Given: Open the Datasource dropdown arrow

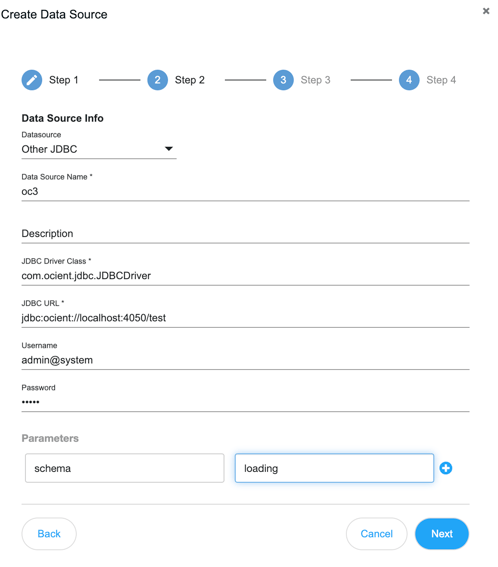Looking at the screenshot, I should click(169, 149).
